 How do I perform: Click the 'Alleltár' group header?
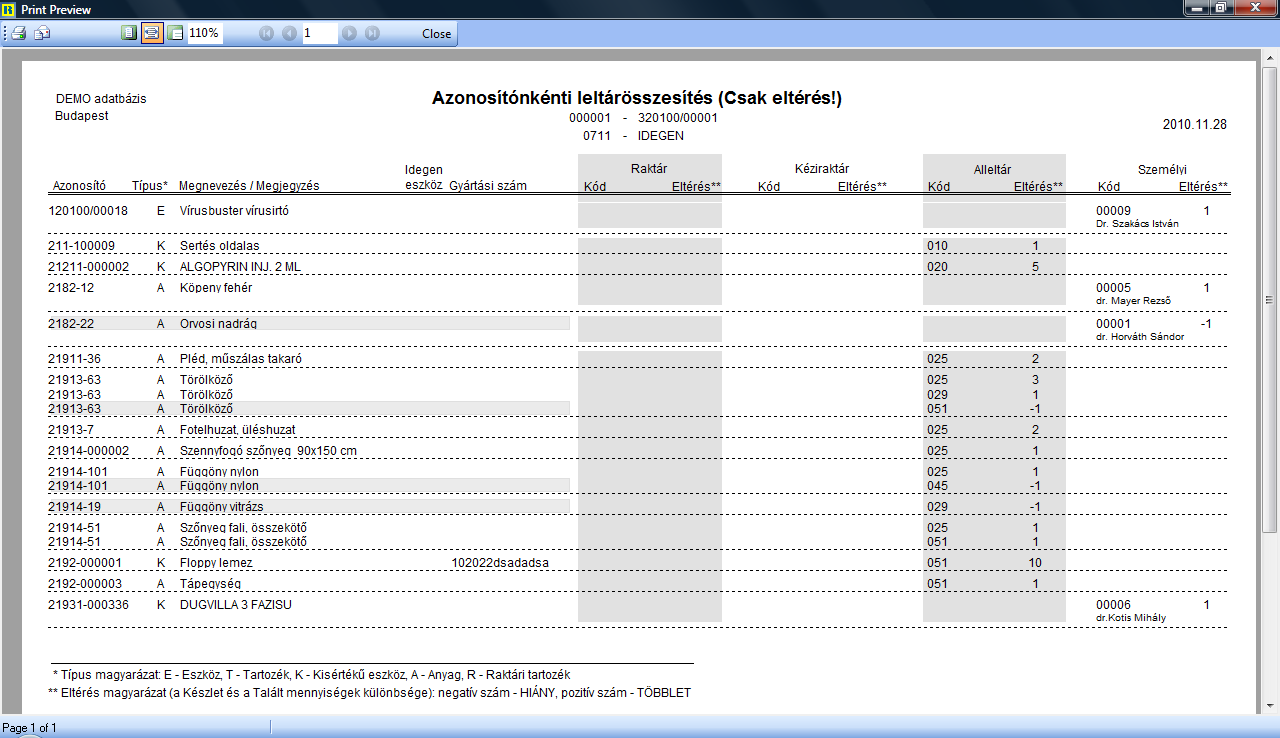click(x=993, y=171)
